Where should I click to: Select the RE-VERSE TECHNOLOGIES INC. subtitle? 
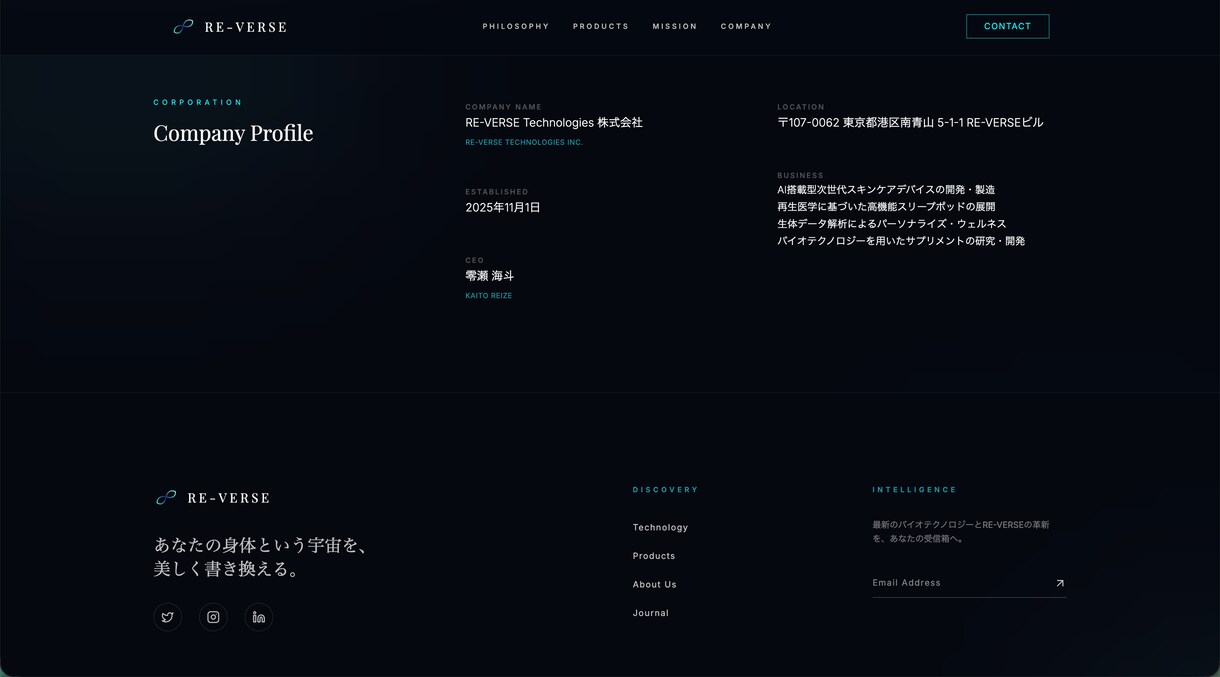(524, 142)
